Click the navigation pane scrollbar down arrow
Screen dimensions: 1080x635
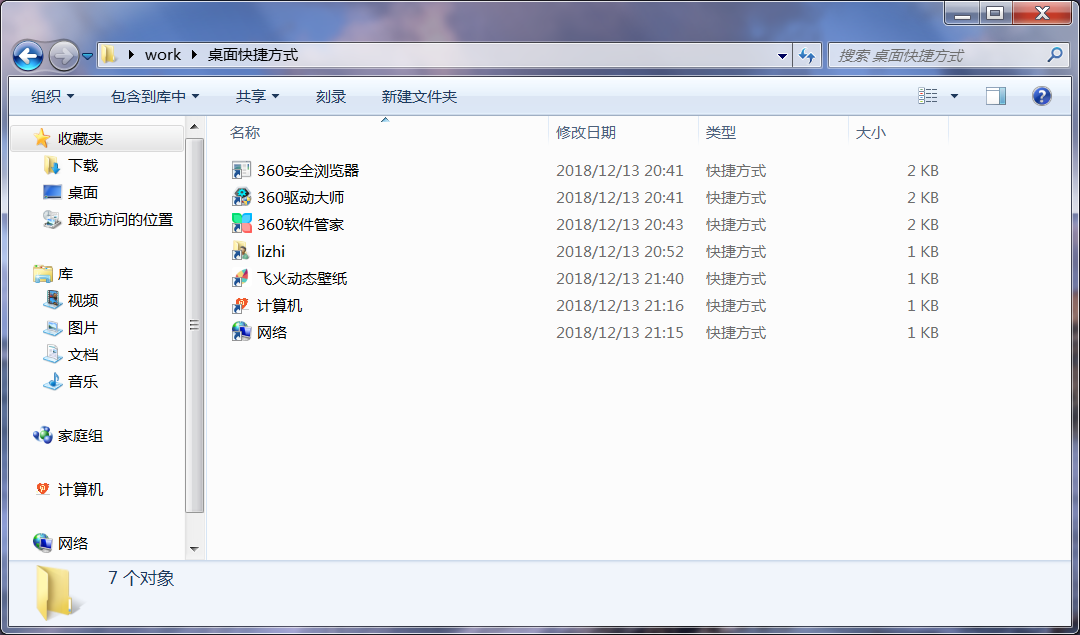pyautogui.click(x=194, y=549)
